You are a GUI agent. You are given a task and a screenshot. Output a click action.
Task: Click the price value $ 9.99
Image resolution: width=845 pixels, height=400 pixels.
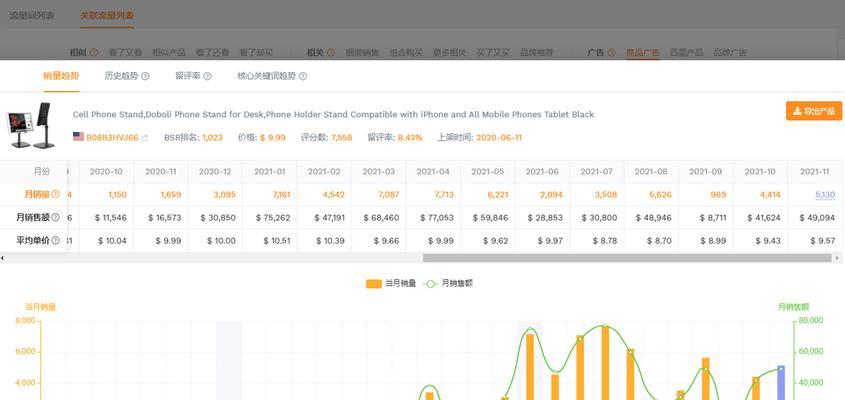click(273, 137)
